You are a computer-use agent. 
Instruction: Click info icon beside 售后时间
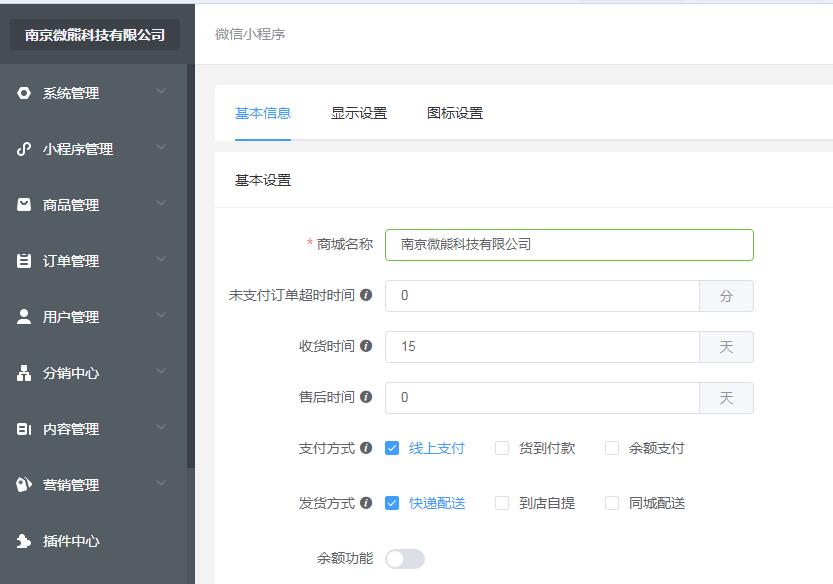[x=366, y=397]
